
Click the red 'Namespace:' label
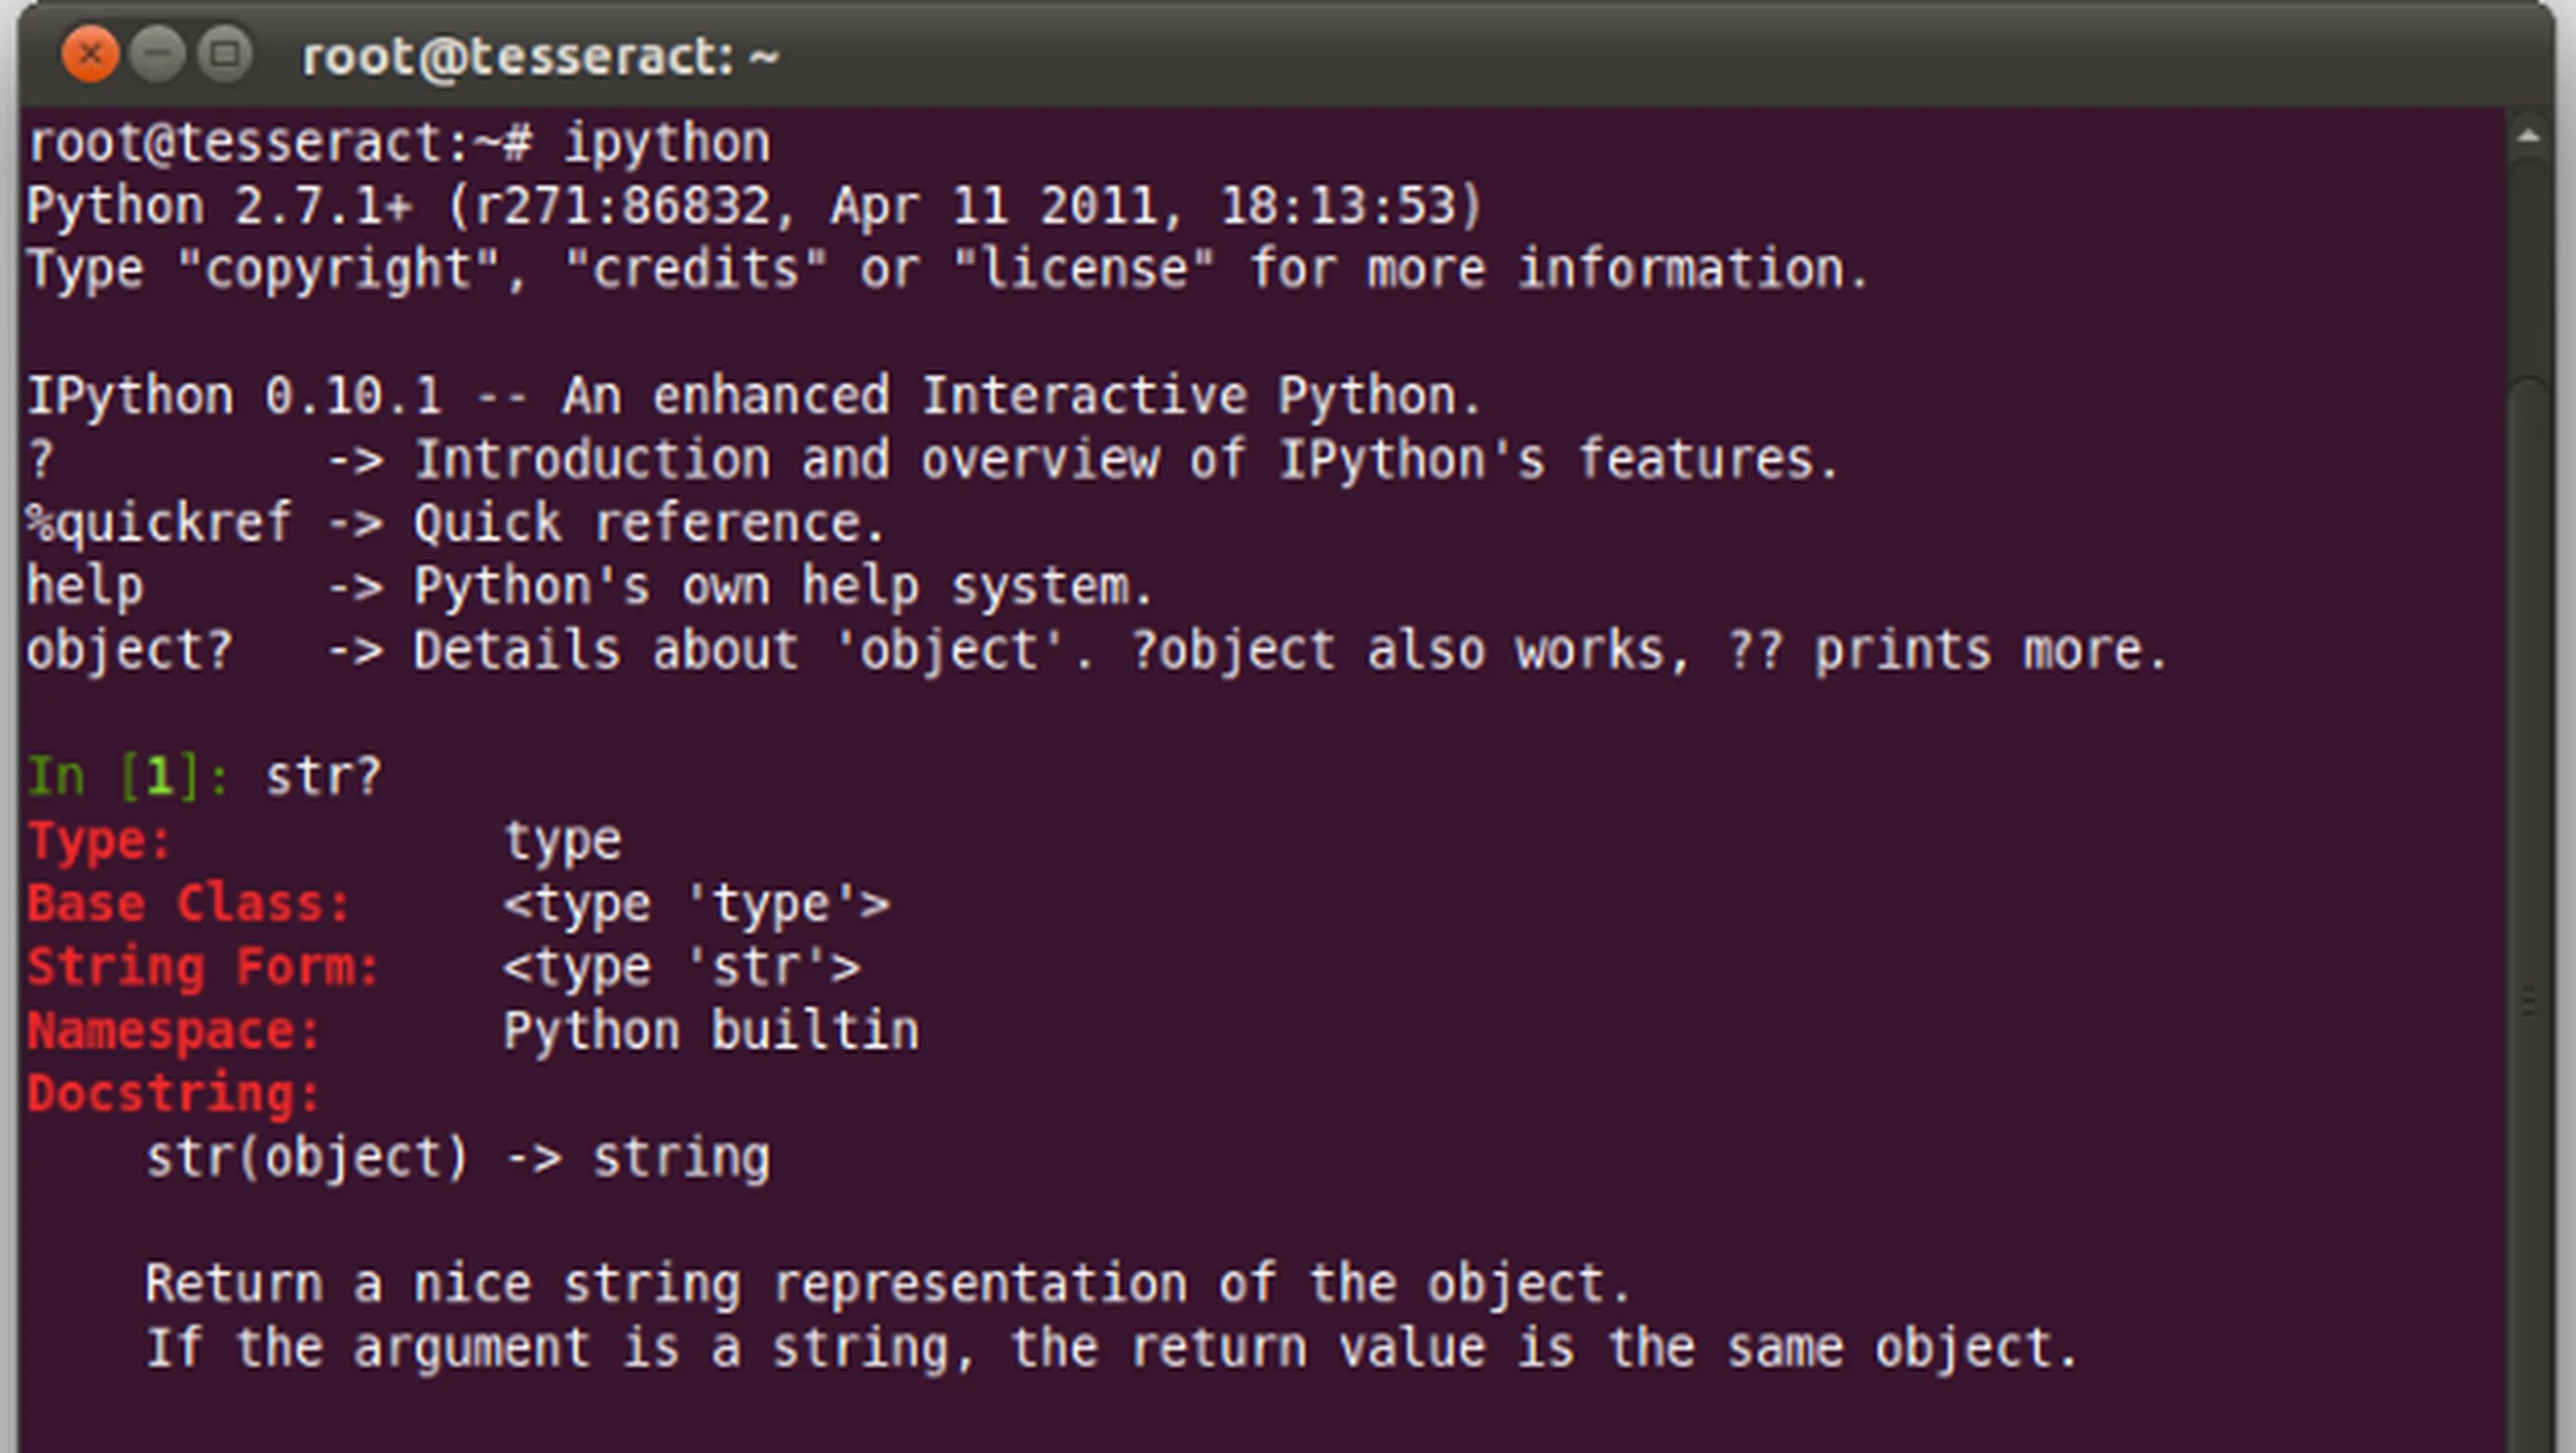coord(173,1031)
